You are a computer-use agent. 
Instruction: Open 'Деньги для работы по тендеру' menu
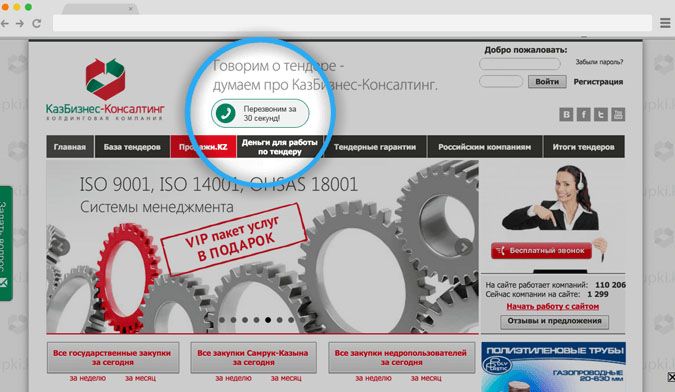point(279,147)
